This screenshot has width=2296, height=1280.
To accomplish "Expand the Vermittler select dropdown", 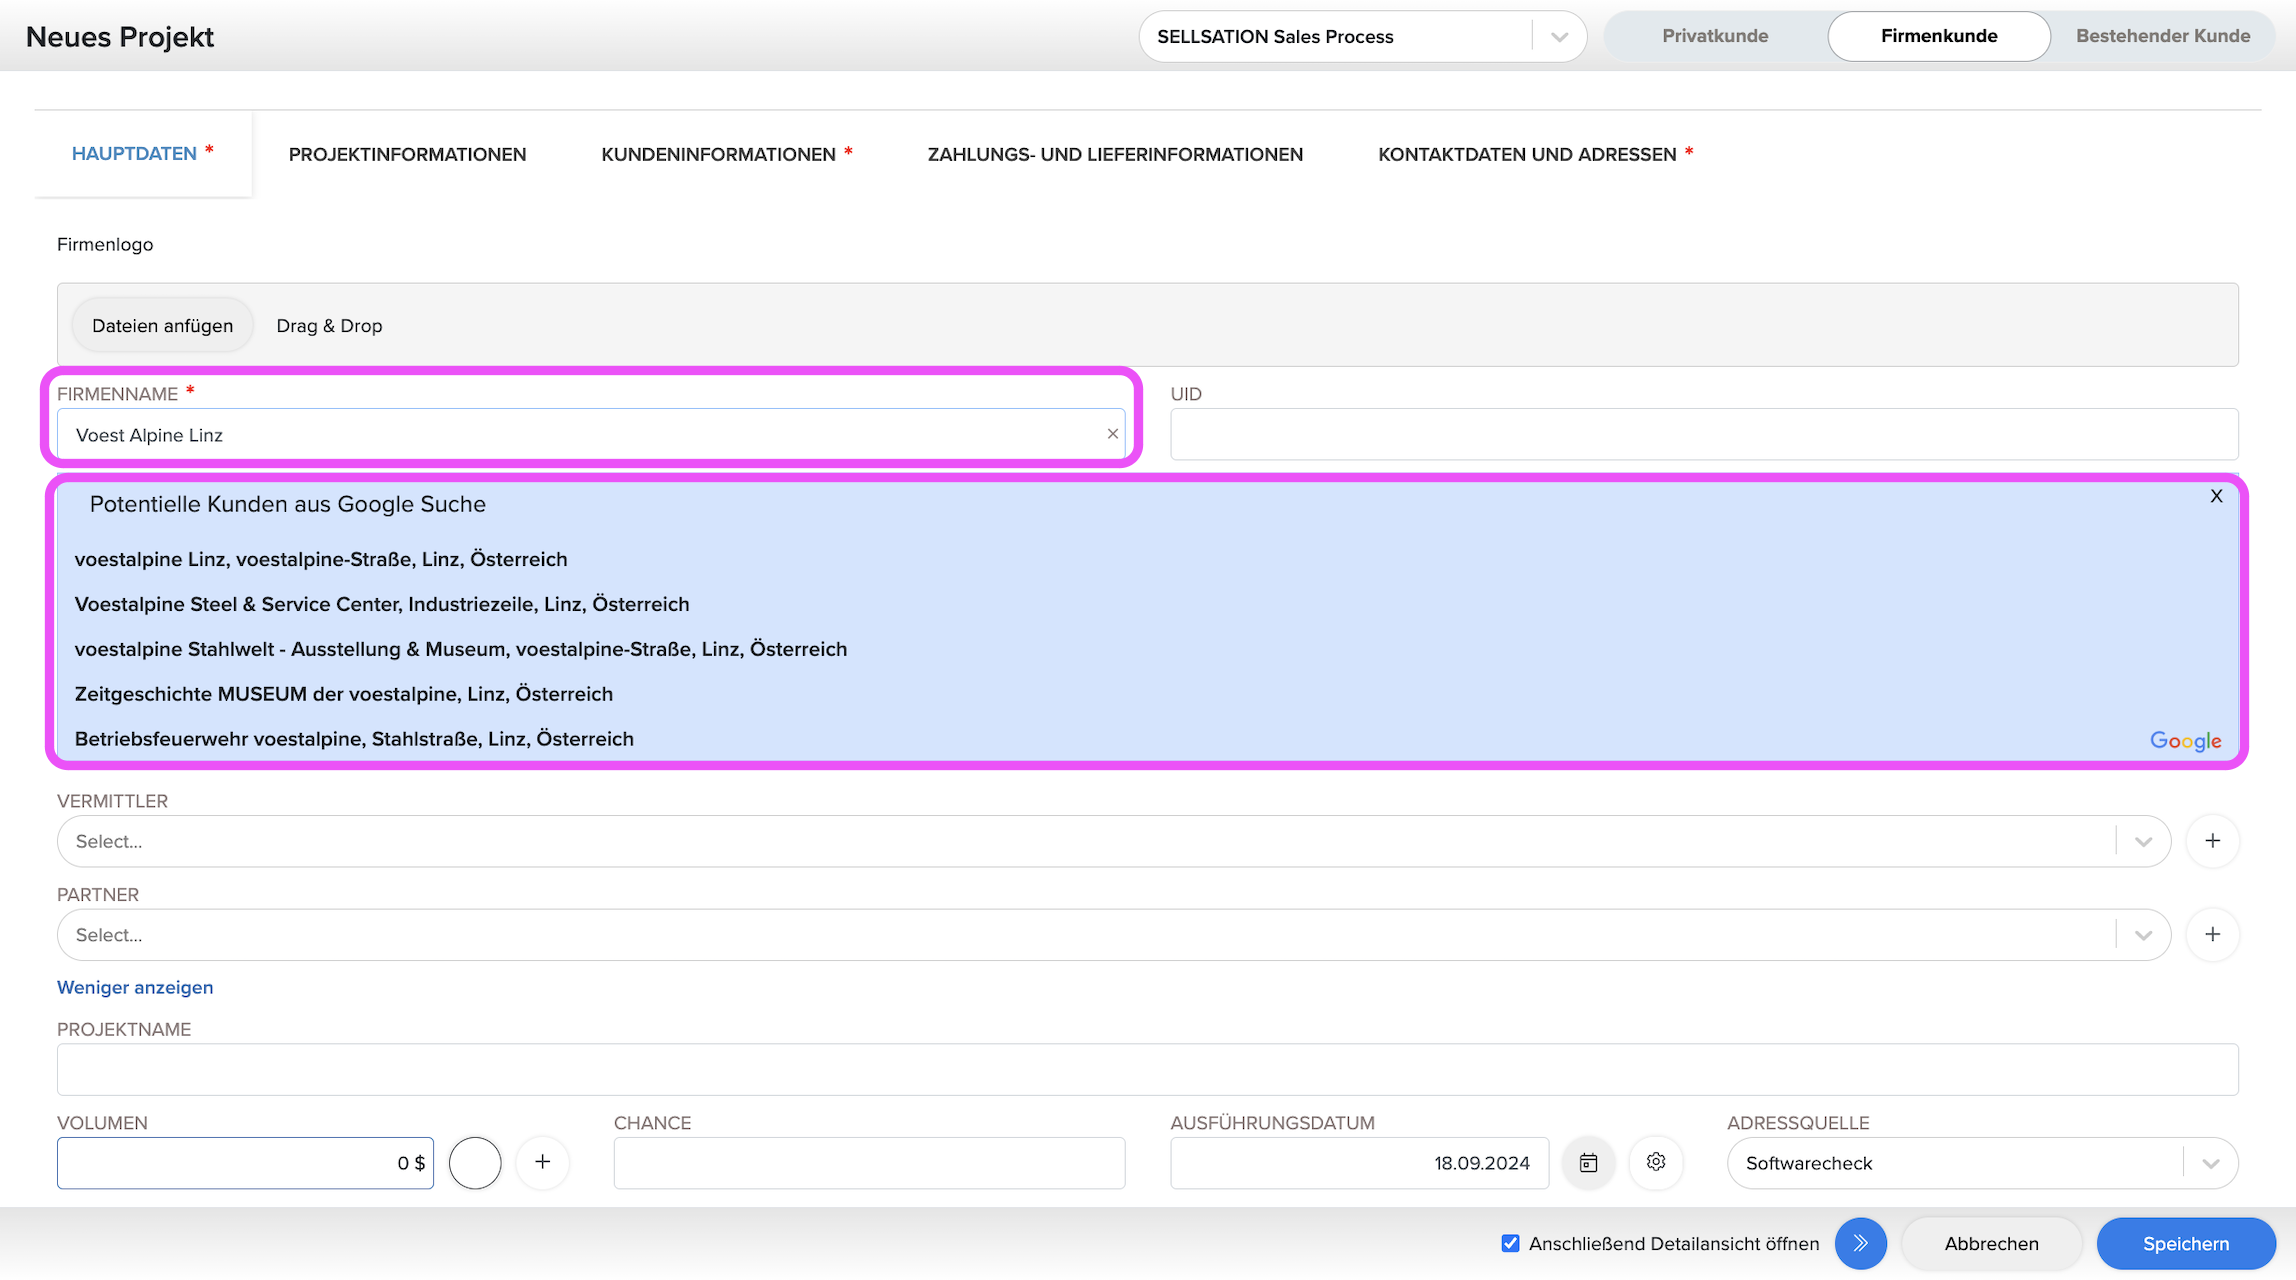I will click(x=2143, y=841).
